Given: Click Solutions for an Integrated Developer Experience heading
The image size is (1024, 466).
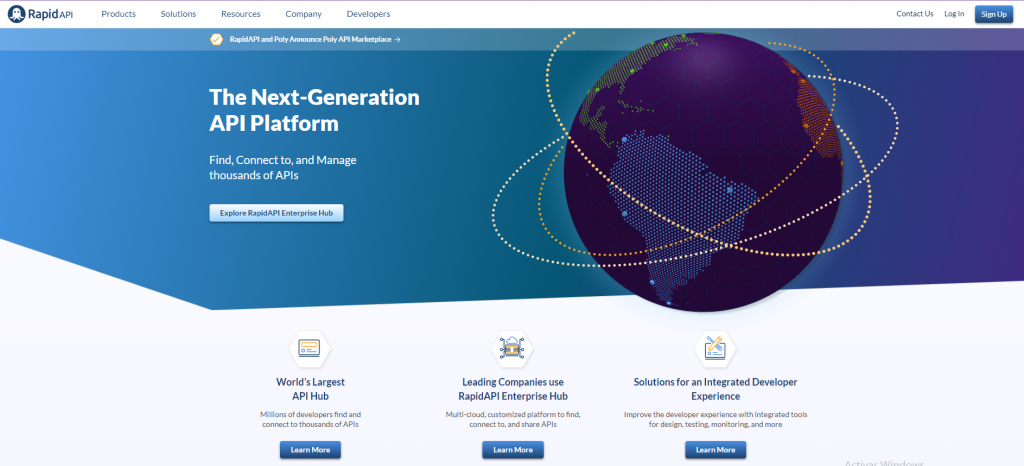Looking at the screenshot, I should pos(715,389).
